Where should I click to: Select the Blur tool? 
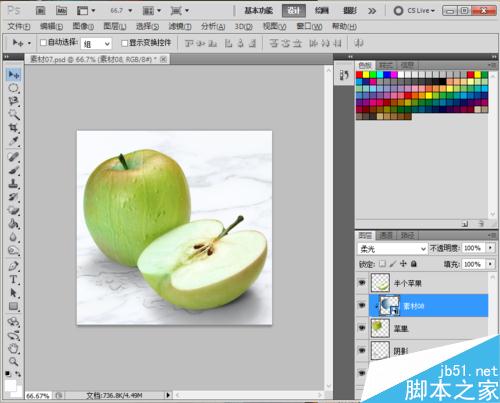coord(13,237)
